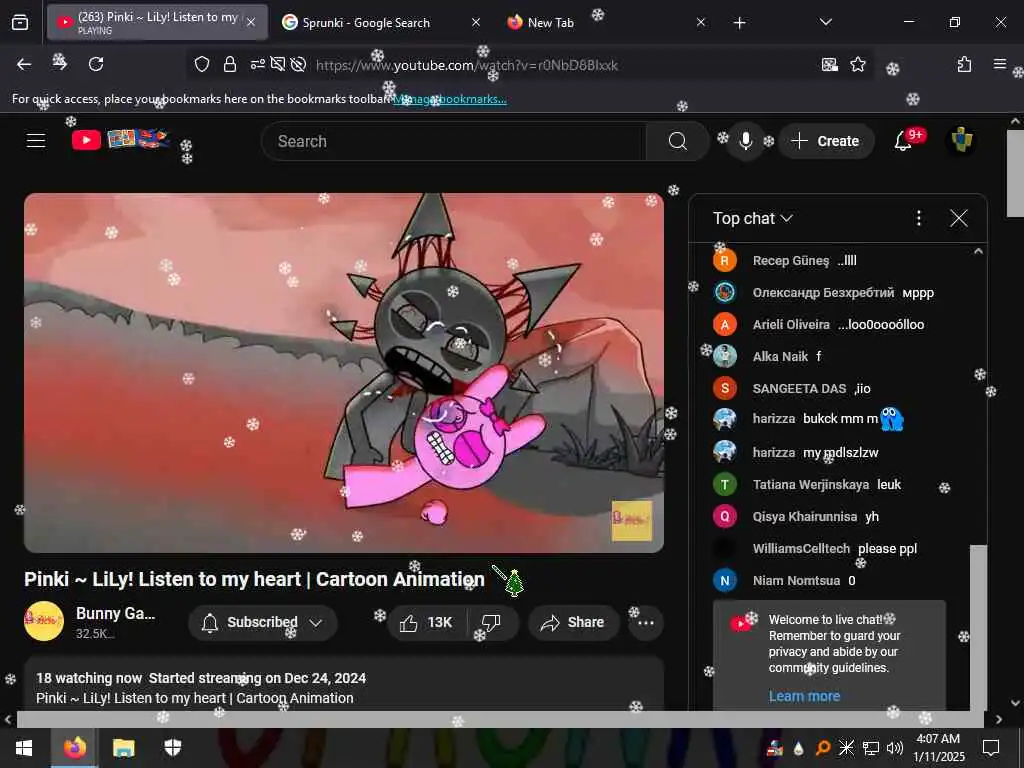Show site security padlock info
Viewport: 1024px width, 768px height.
click(x=230, y=64)
